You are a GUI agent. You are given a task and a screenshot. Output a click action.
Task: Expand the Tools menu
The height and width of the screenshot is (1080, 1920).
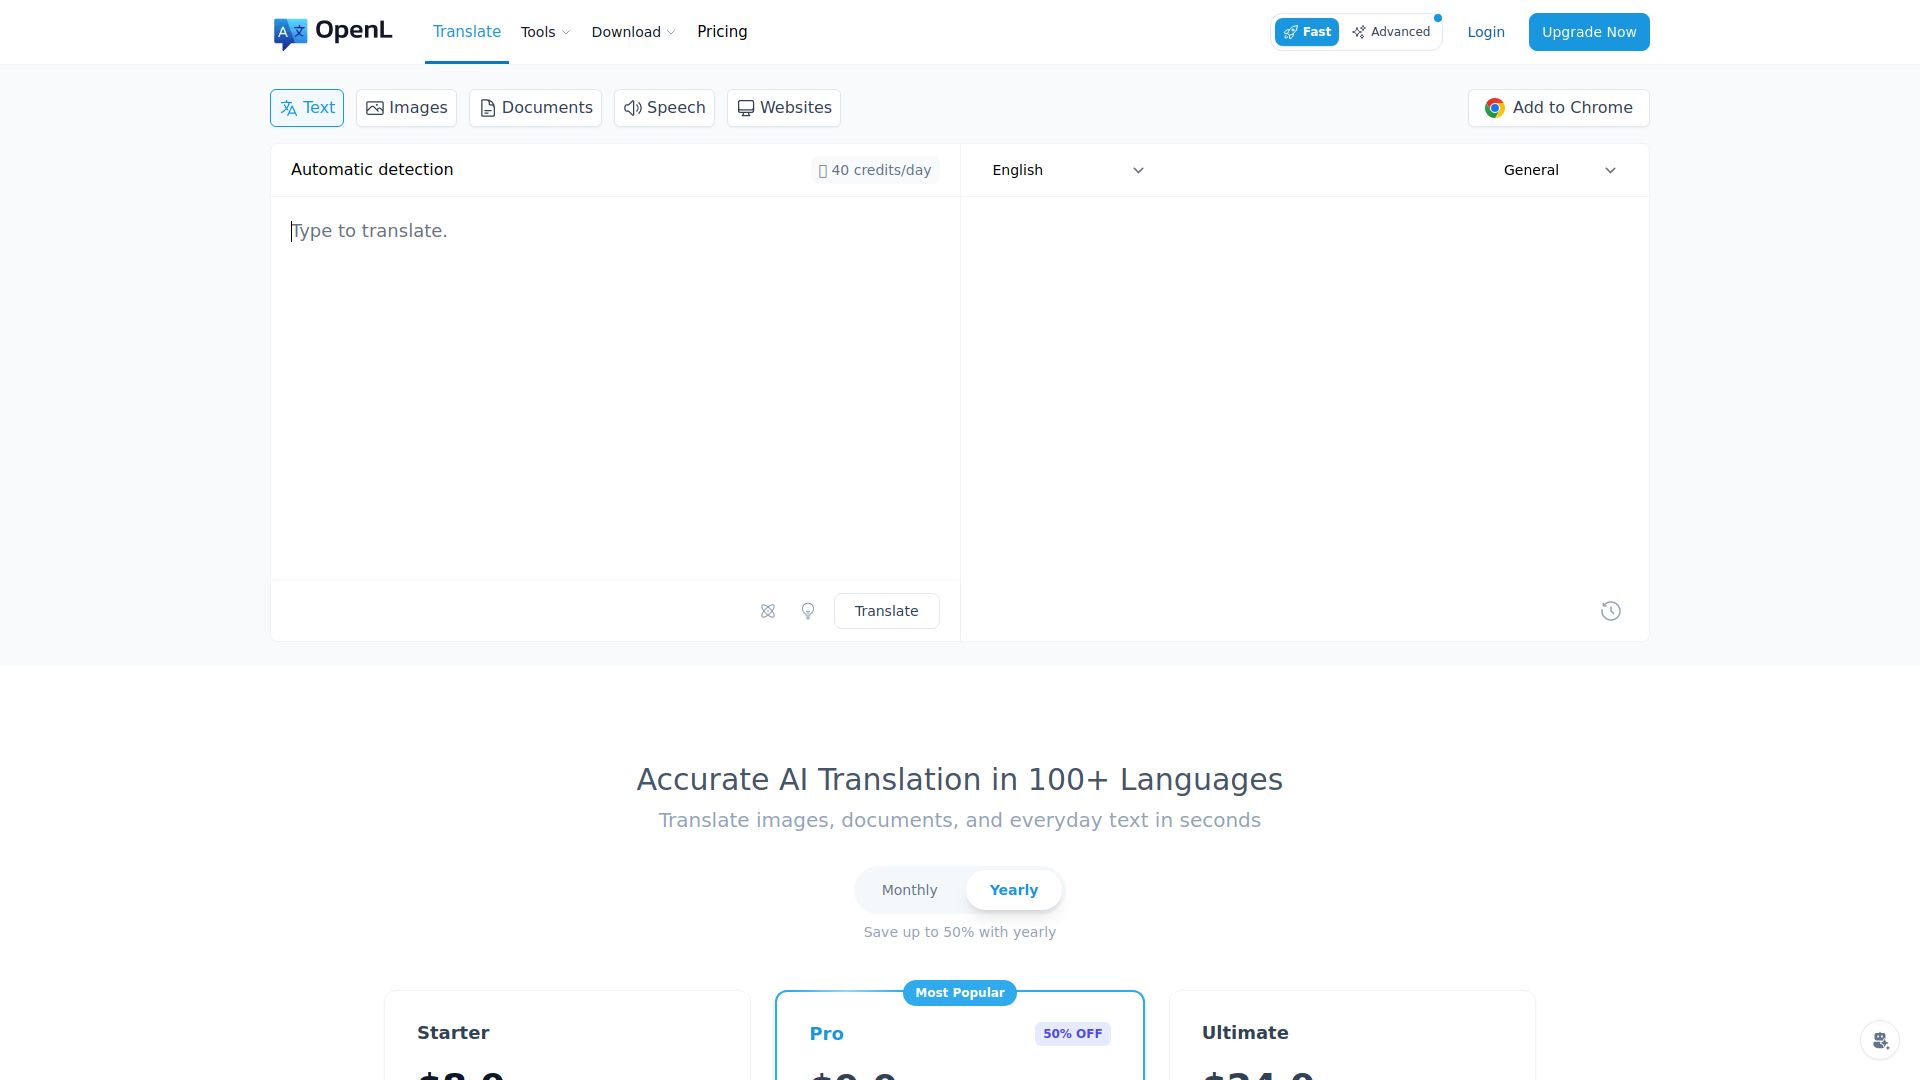point(545,32)
